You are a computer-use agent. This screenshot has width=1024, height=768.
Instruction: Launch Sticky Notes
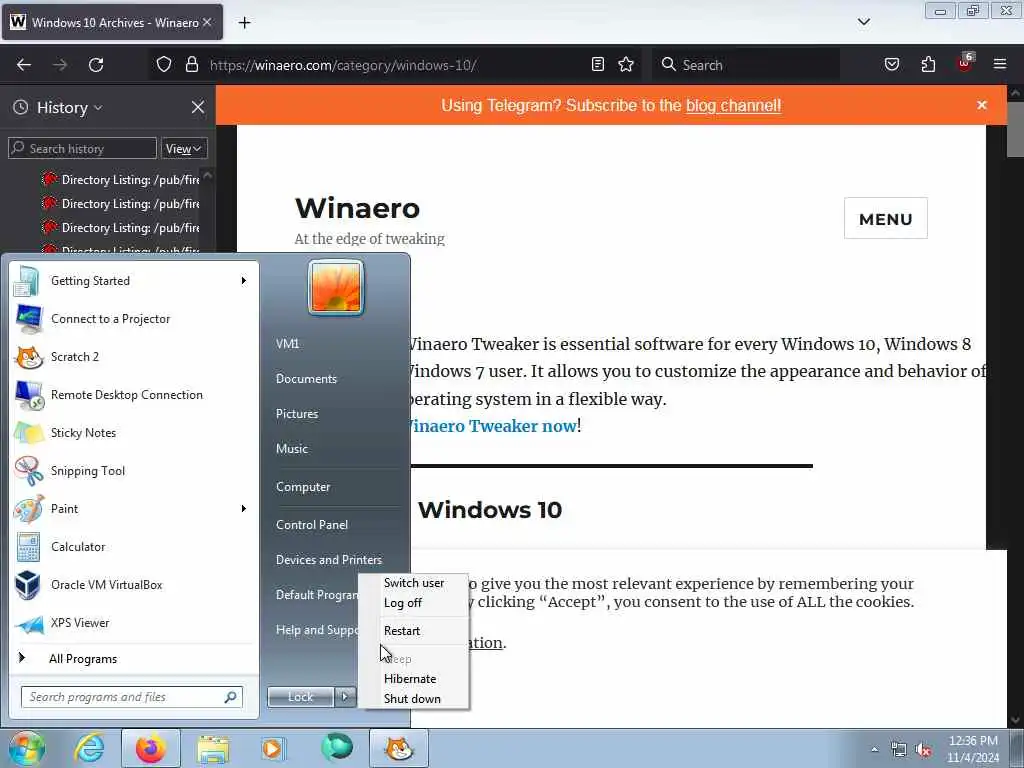(x=133, y=432)
